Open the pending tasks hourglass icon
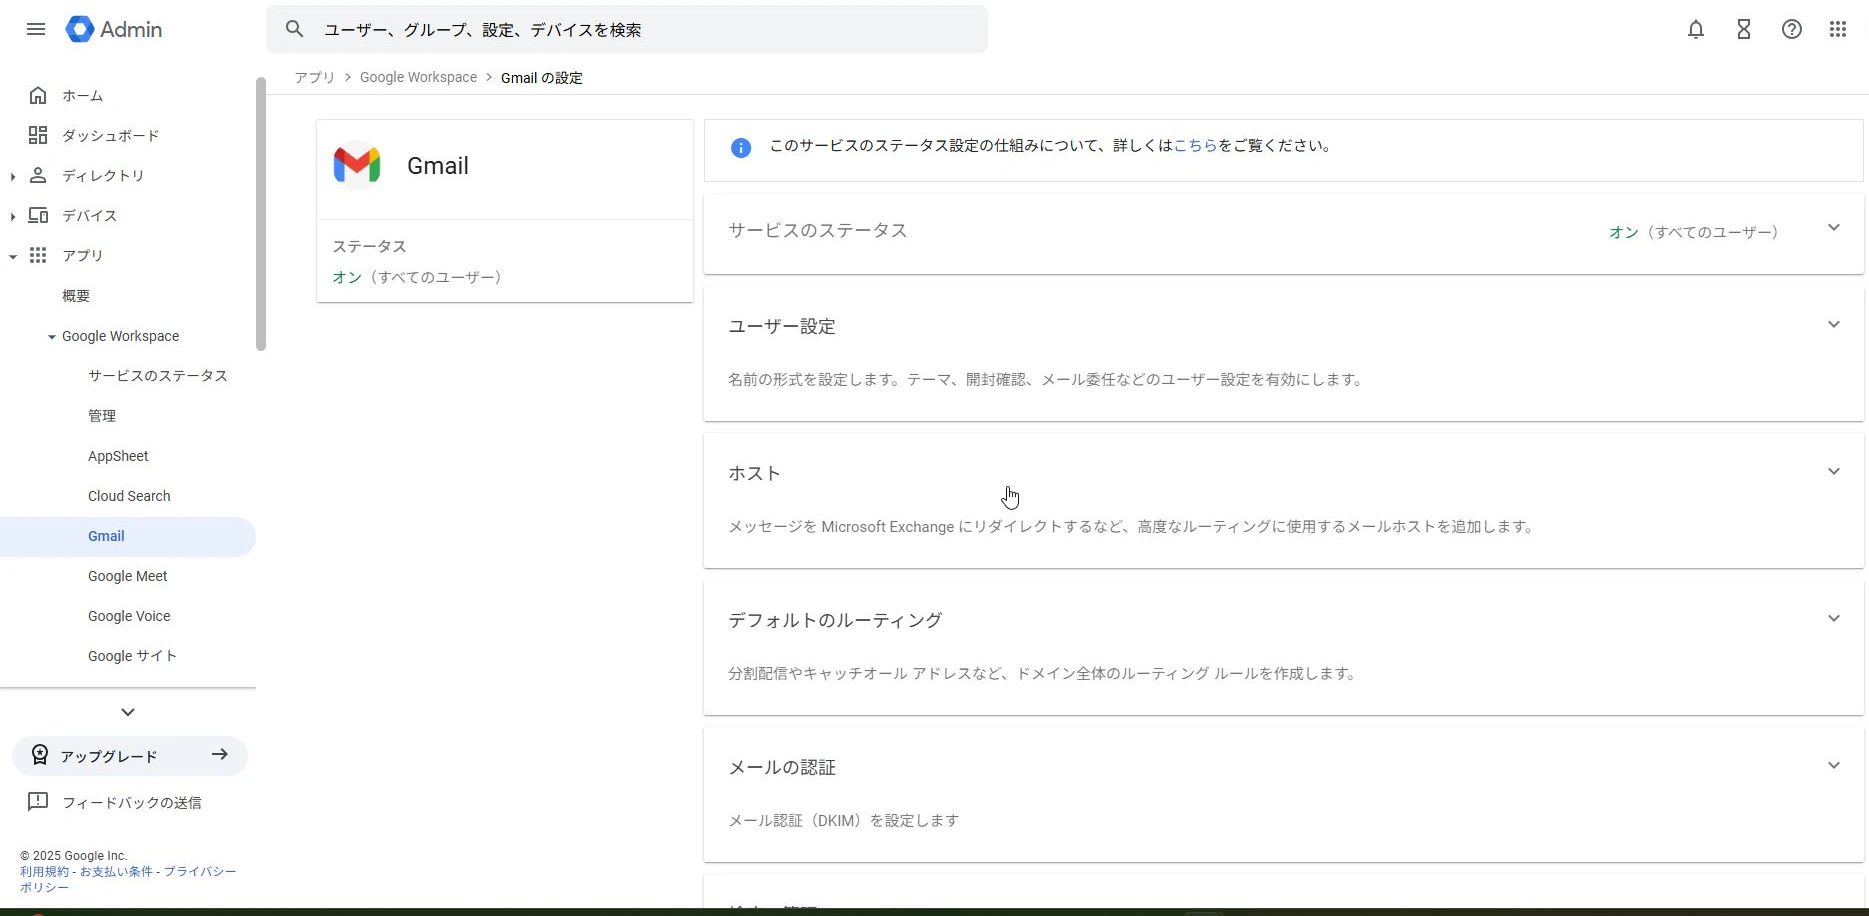Screen dimensions: 1869x916 tap(1743, 29)
